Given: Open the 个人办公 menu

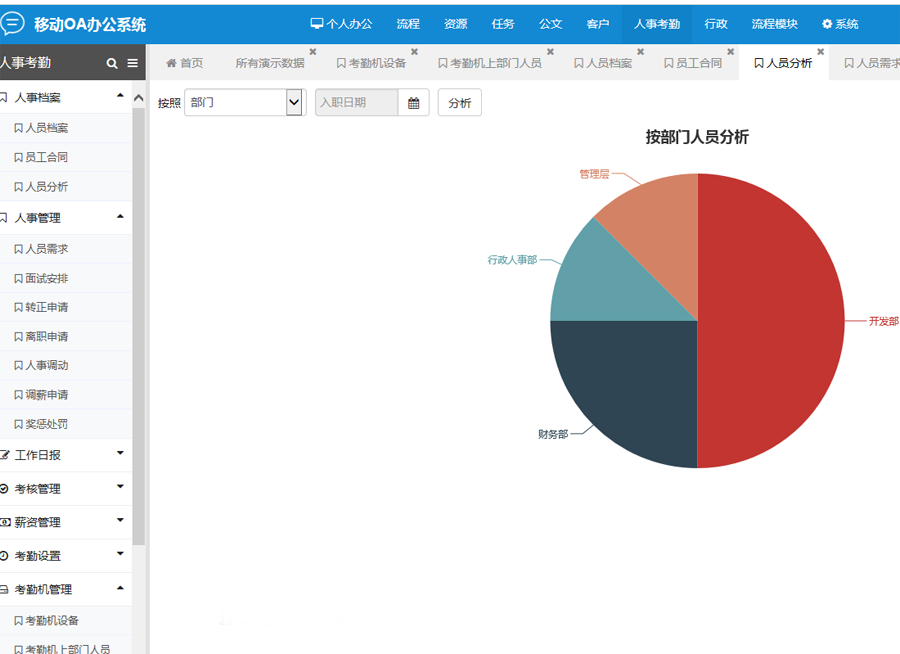Looking at the screenshot, I should (341, 24).
